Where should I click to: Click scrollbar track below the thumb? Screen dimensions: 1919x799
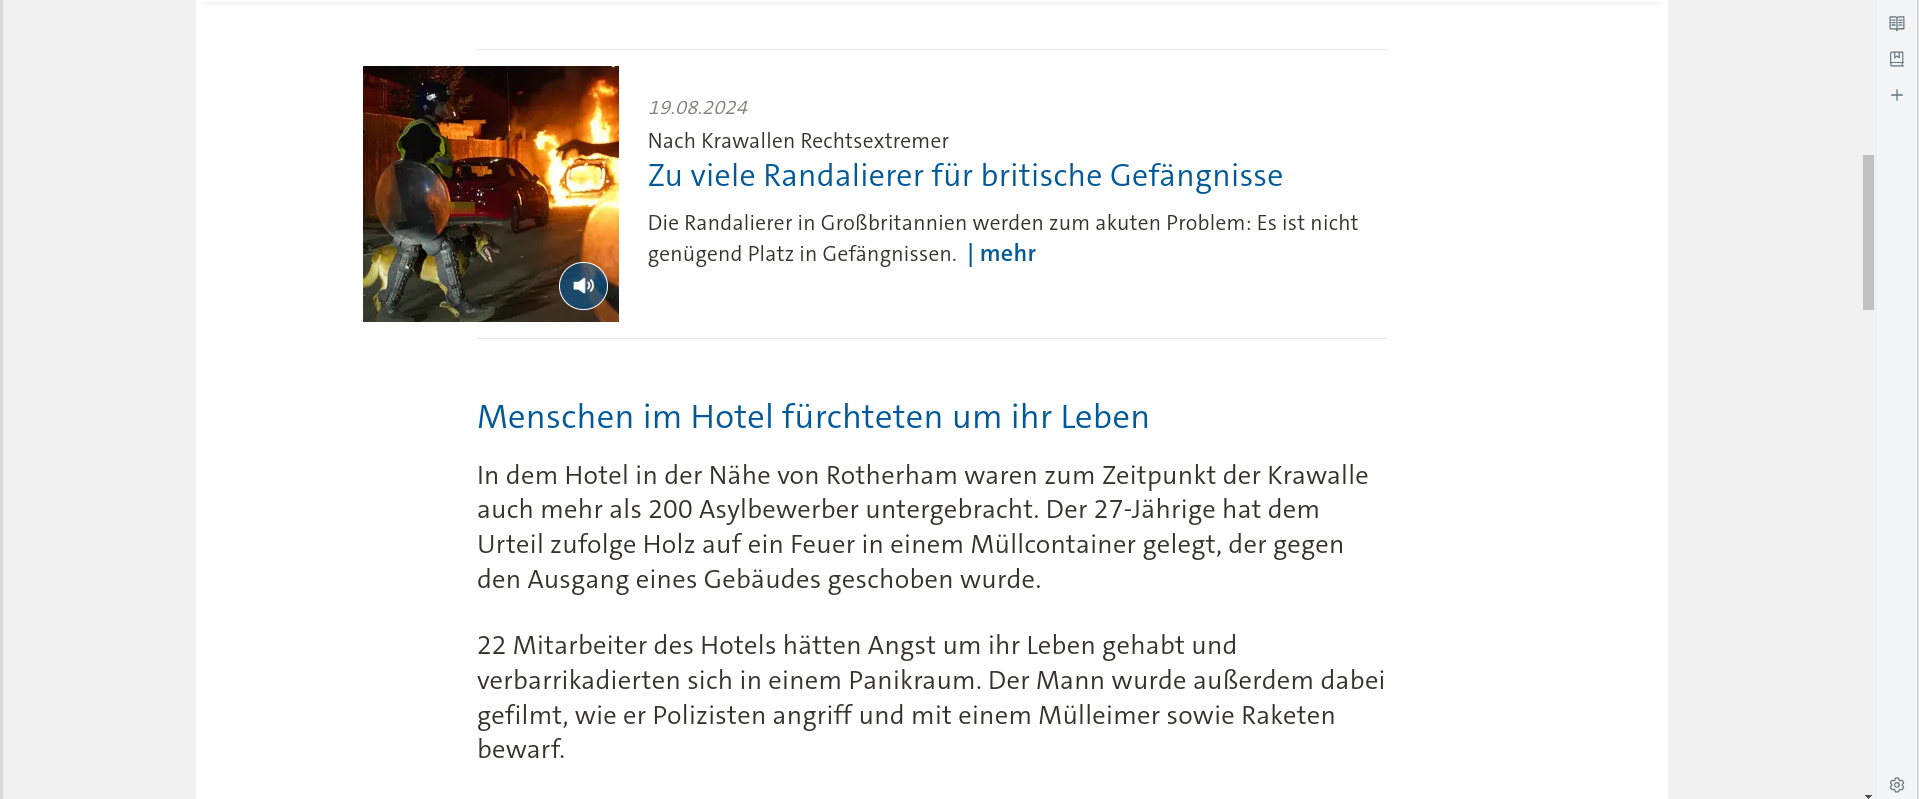(x=1868, y=550)
